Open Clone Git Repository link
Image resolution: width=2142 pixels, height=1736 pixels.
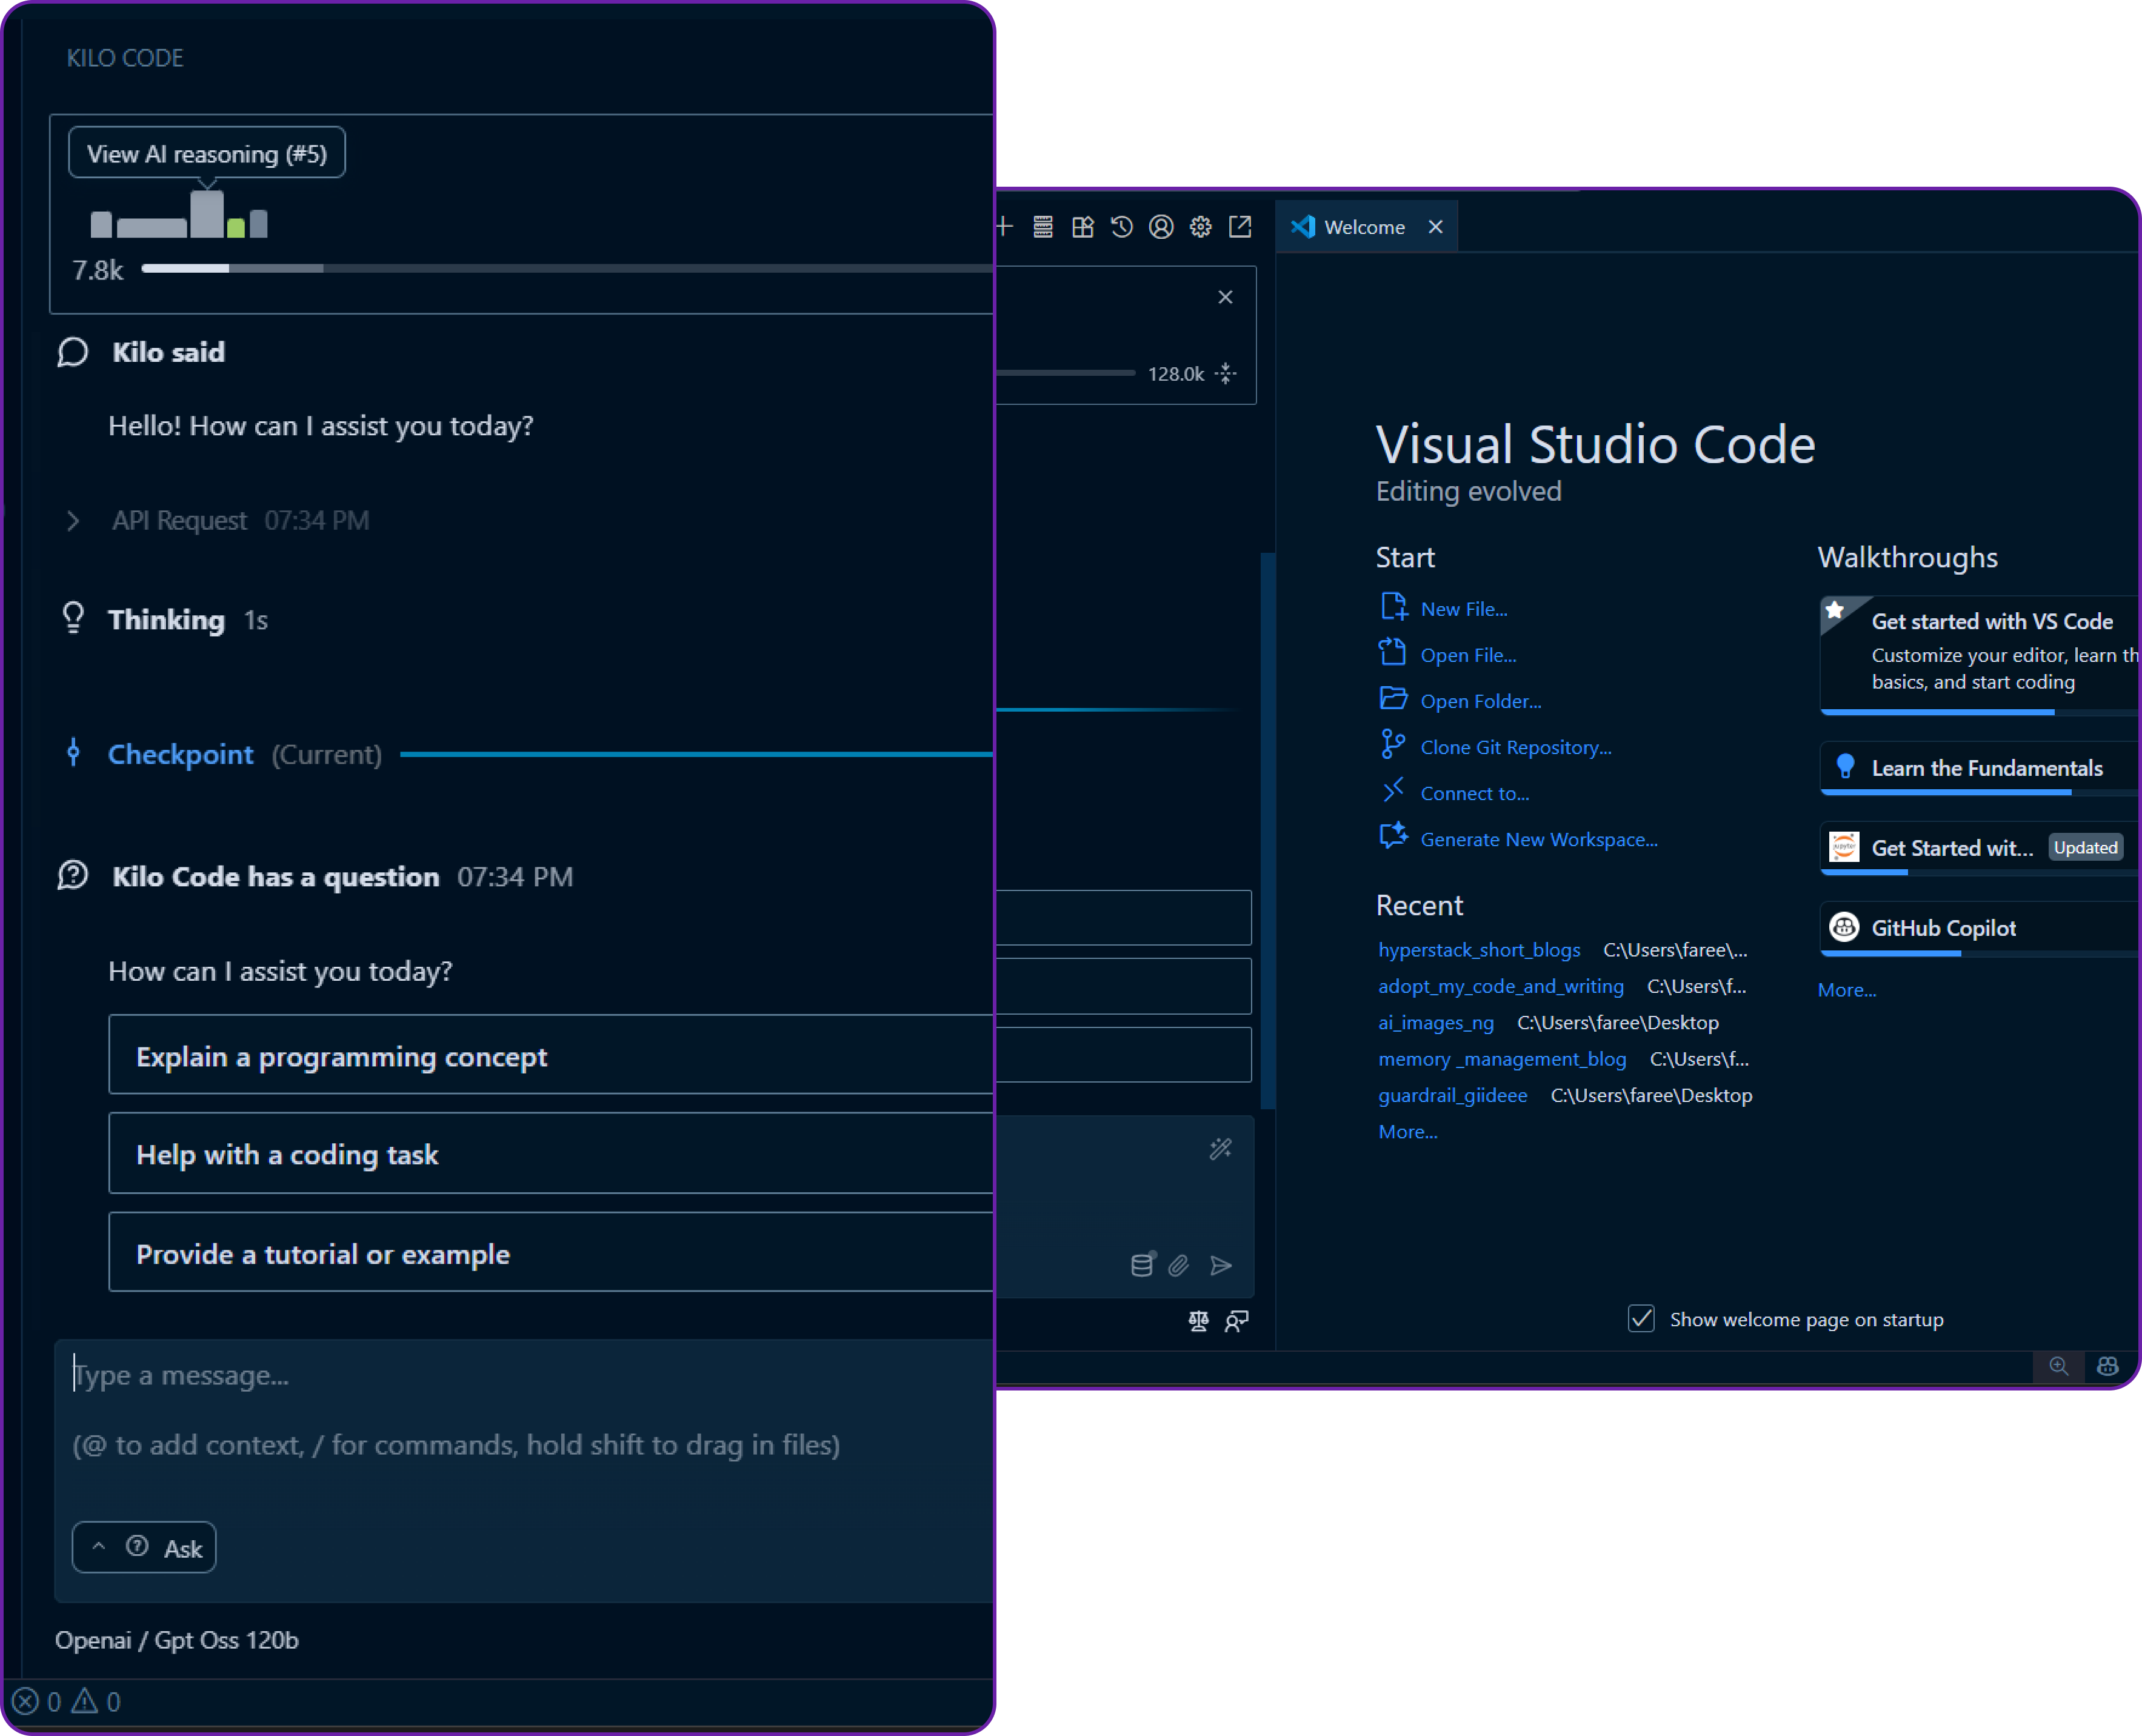1516,747
